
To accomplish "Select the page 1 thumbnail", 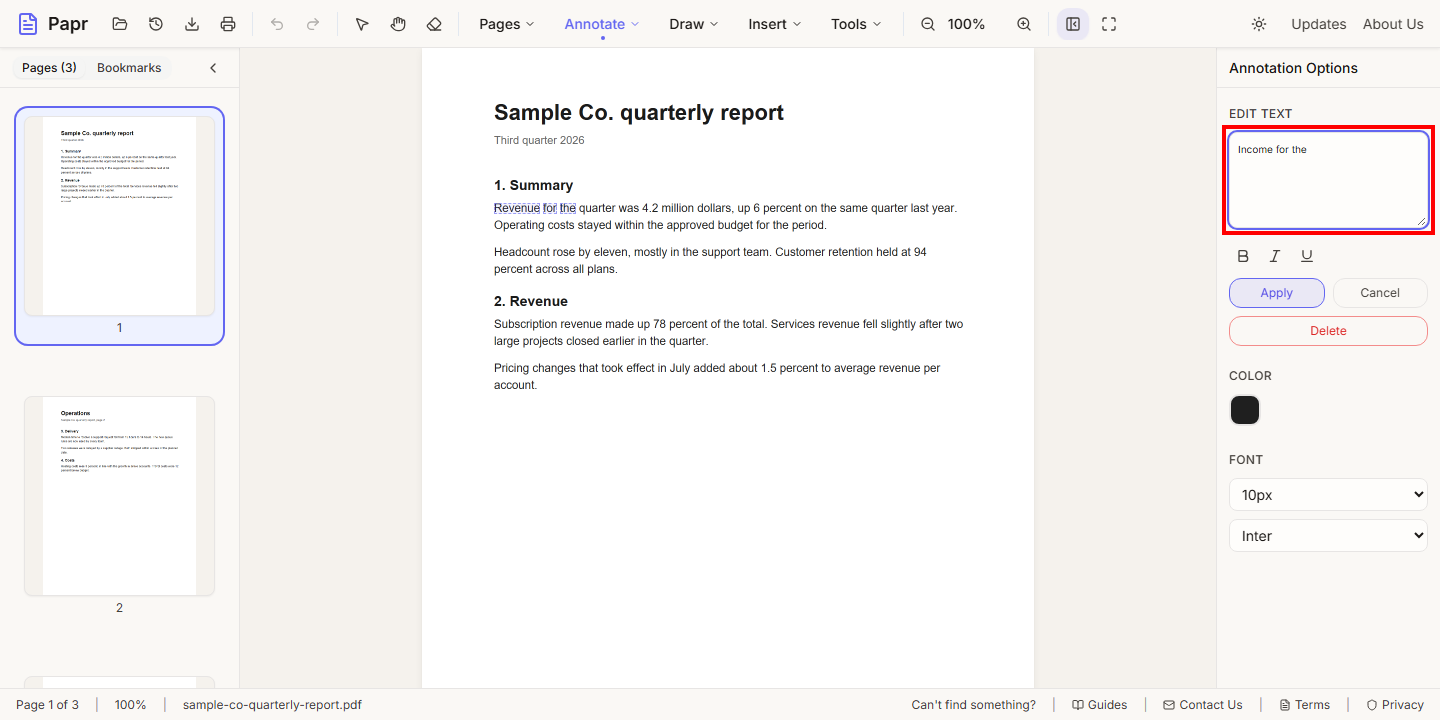I will 119,216.
